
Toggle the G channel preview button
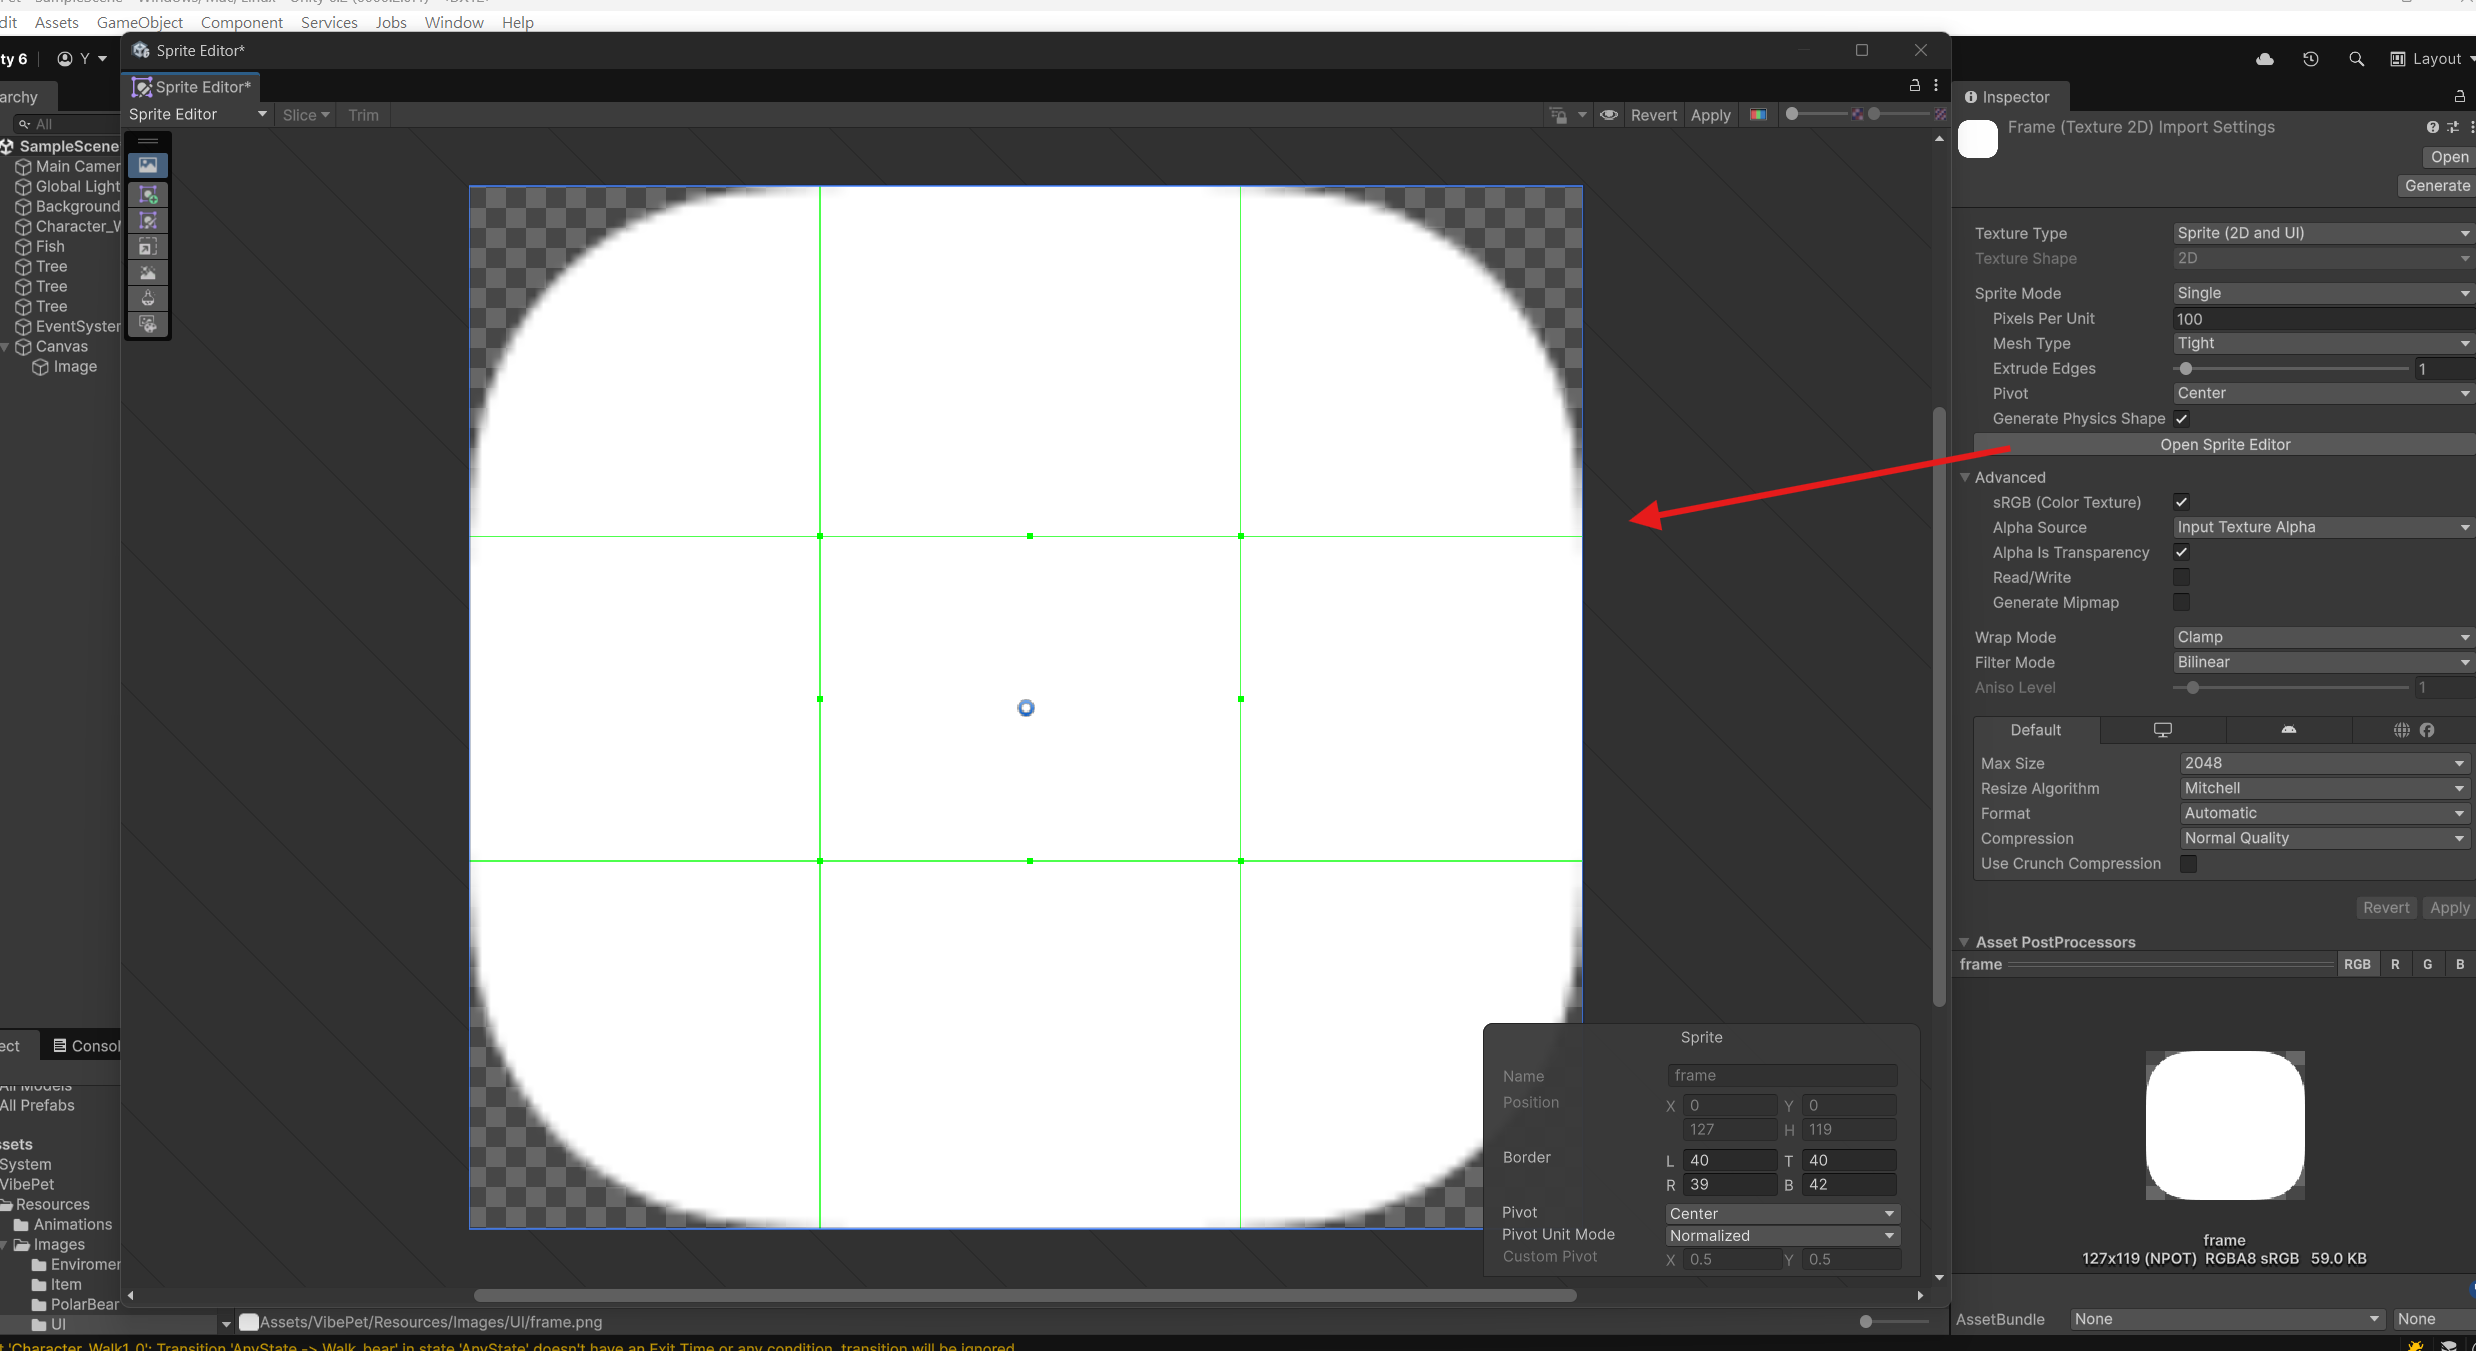tap(2428, 965)
